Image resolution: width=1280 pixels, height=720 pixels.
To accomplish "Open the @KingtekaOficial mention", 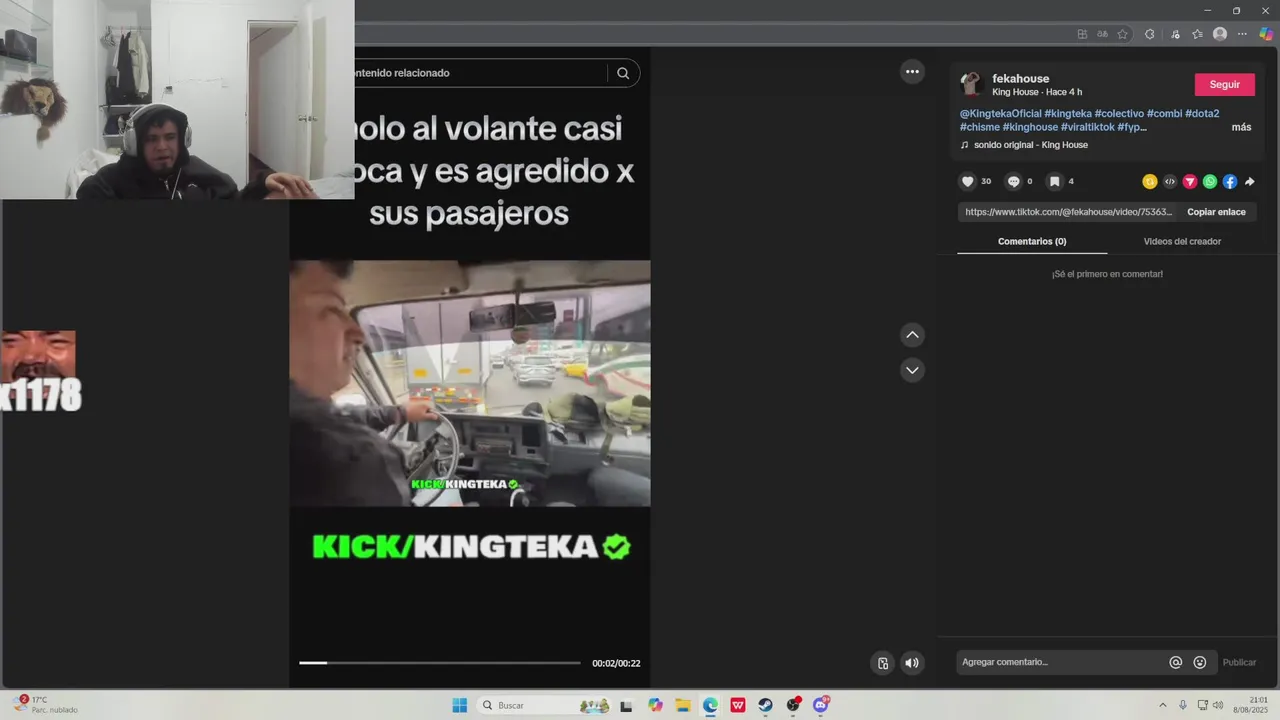I will [1000, 114].
